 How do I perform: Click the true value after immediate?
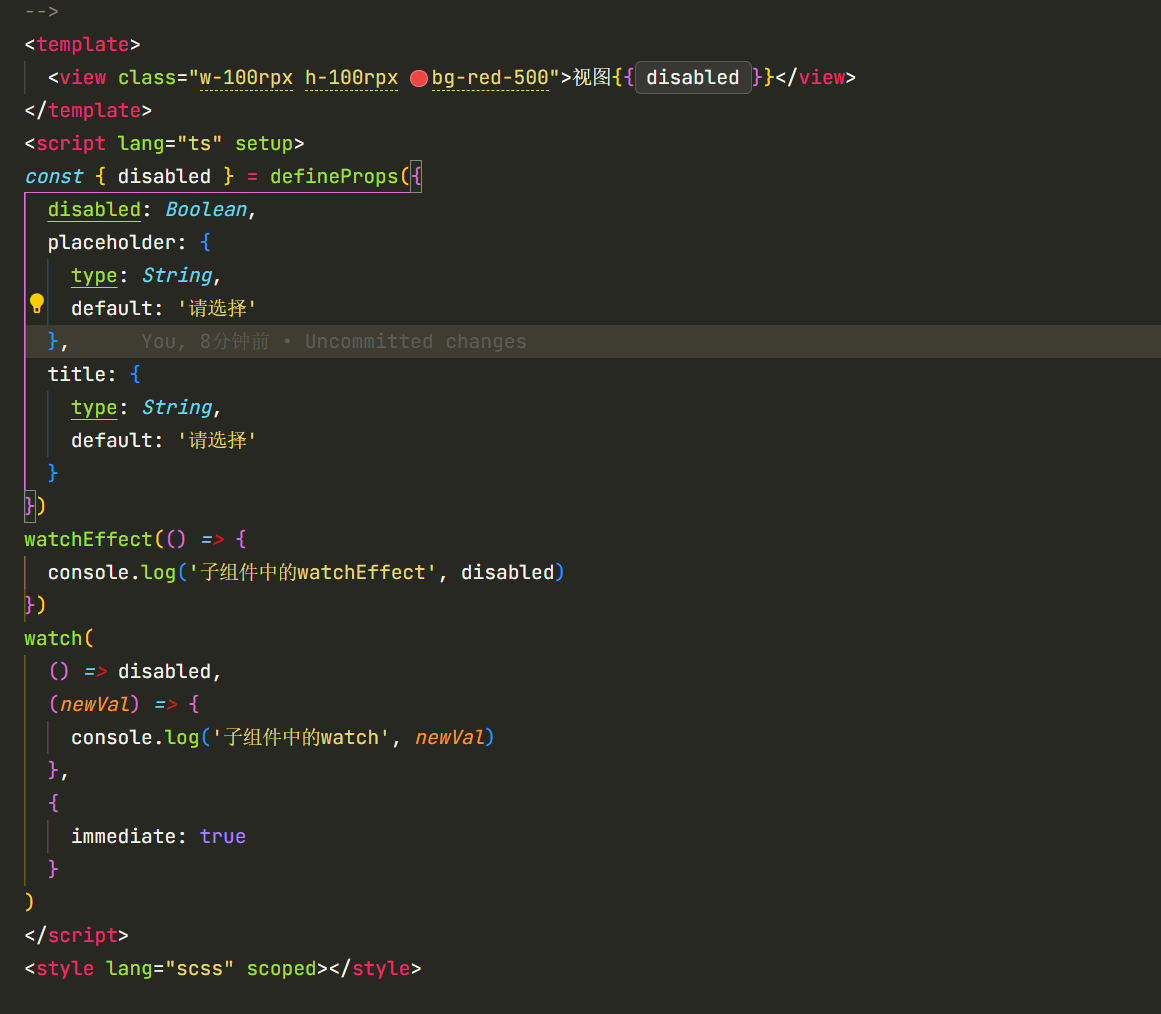222,837
